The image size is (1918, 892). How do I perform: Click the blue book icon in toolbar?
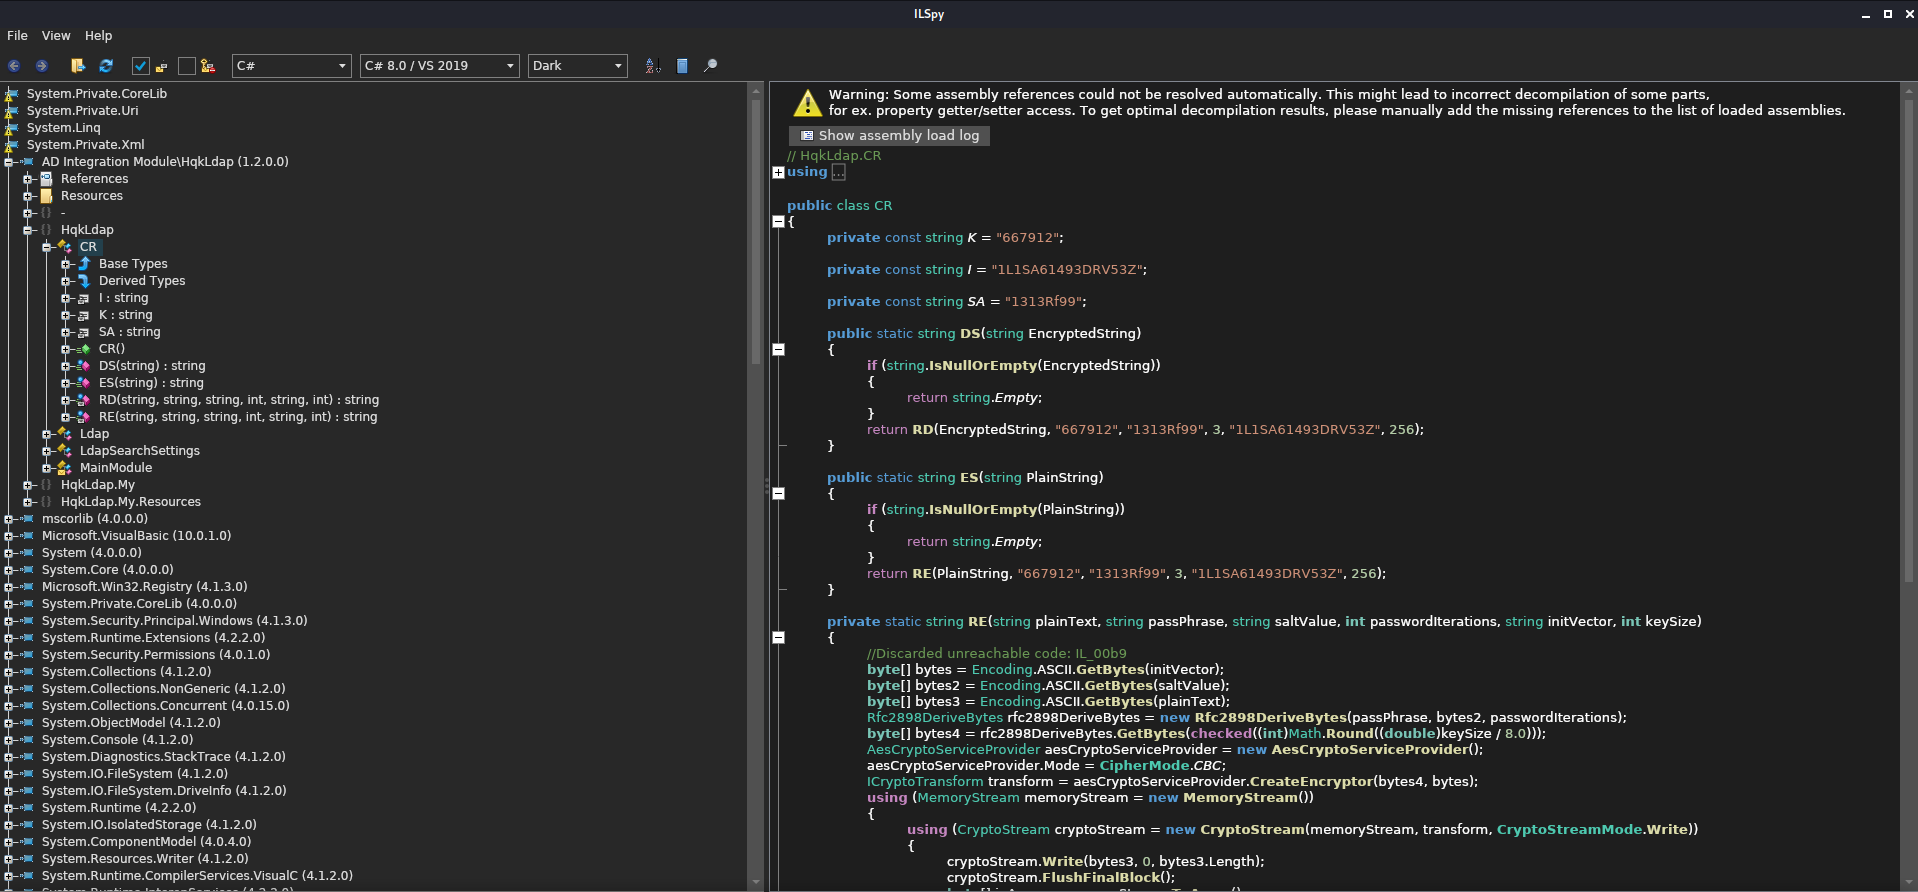tap(682, 66)
